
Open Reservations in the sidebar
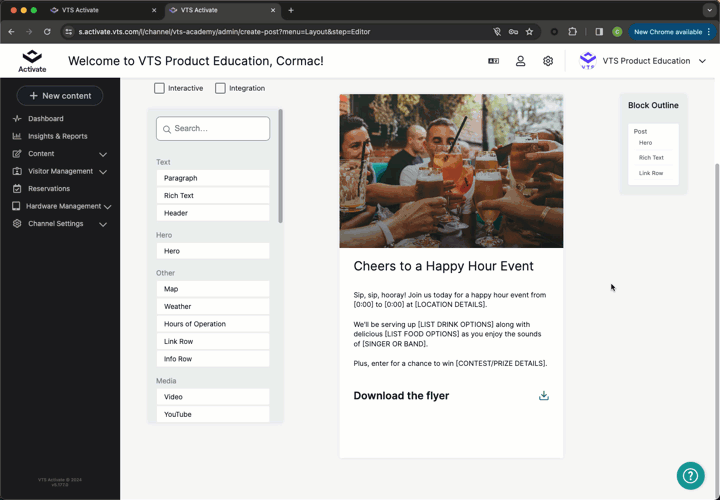pyautogui.click(x=49, y=188)
